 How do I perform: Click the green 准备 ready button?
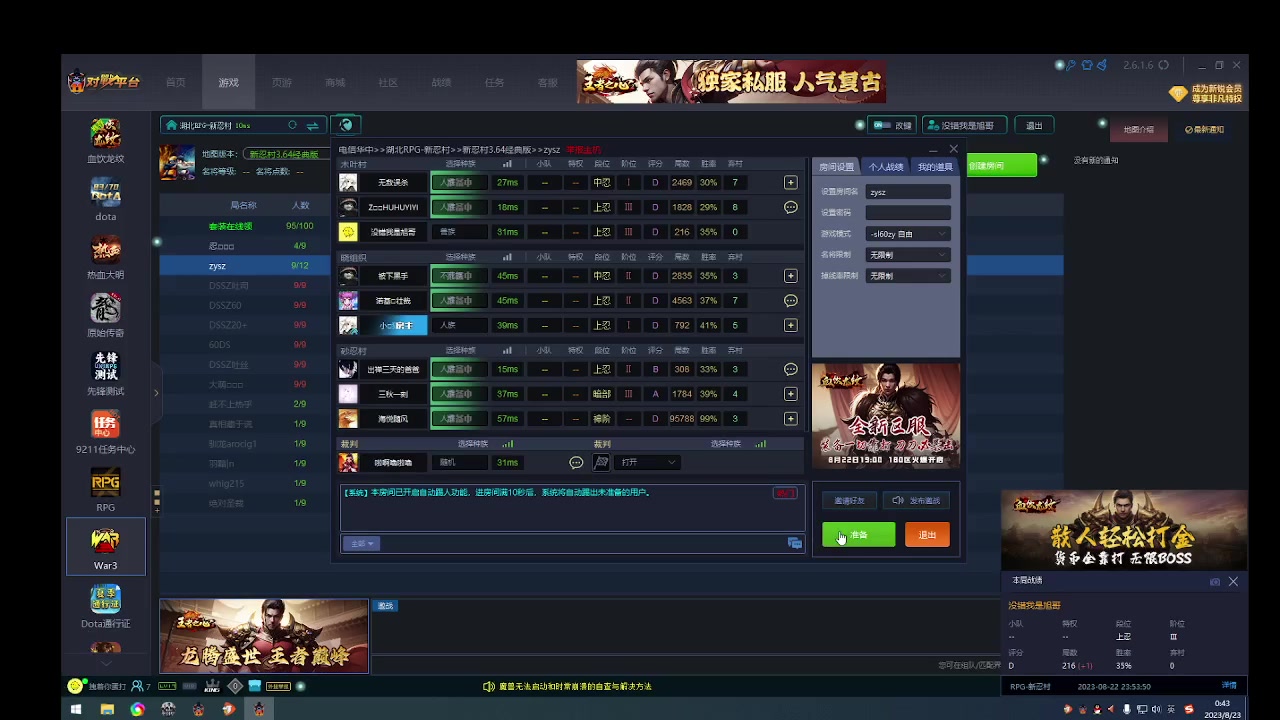click(x=859, y=535)
